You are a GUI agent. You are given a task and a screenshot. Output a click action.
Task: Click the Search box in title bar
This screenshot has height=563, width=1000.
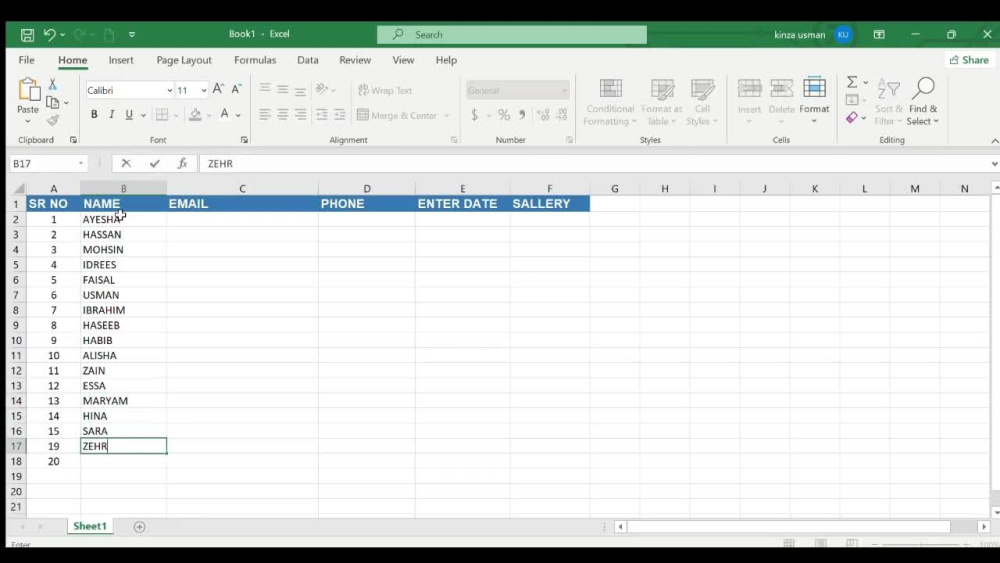(x=511, y=34)
